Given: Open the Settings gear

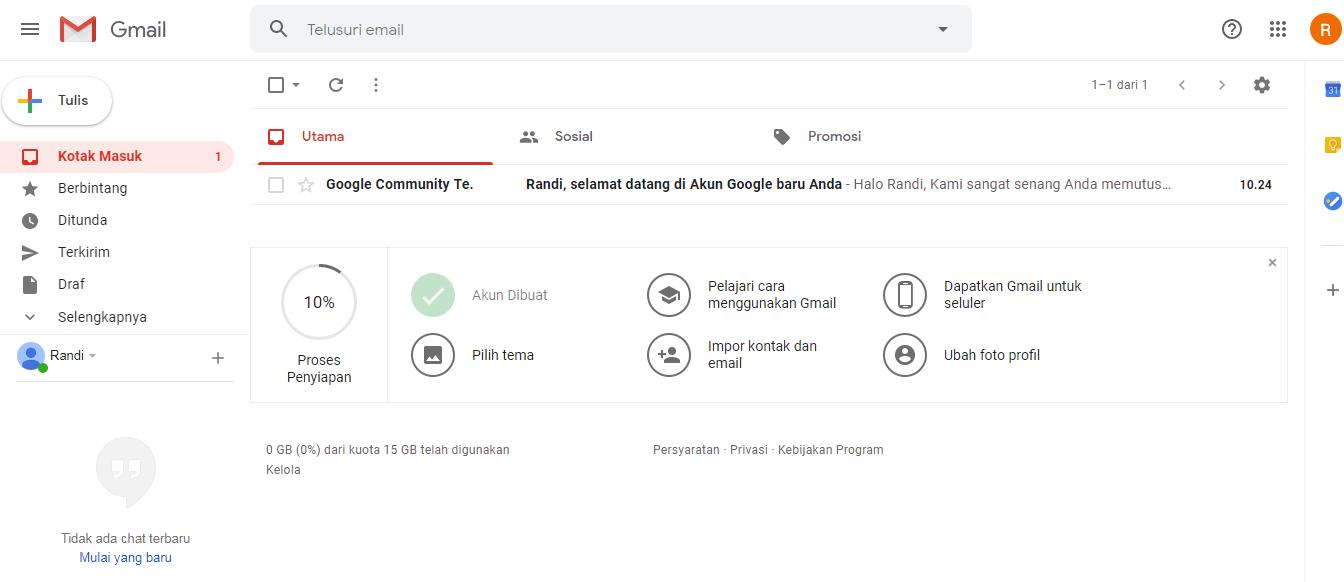Looking at the screenshot, I should coord(1262,85).
